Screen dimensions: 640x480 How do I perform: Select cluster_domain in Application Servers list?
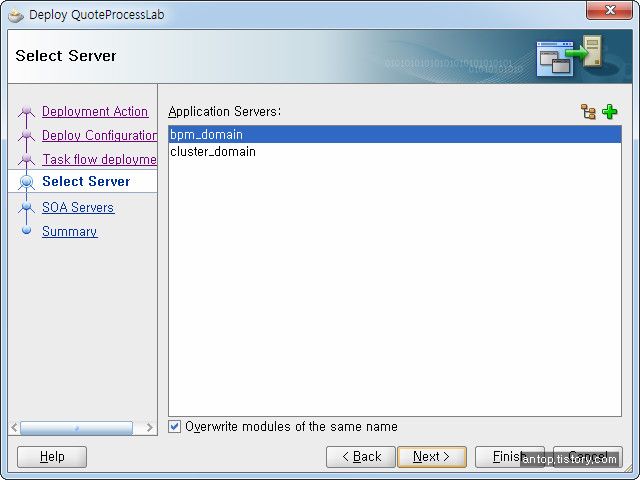(x=395, y=152)
